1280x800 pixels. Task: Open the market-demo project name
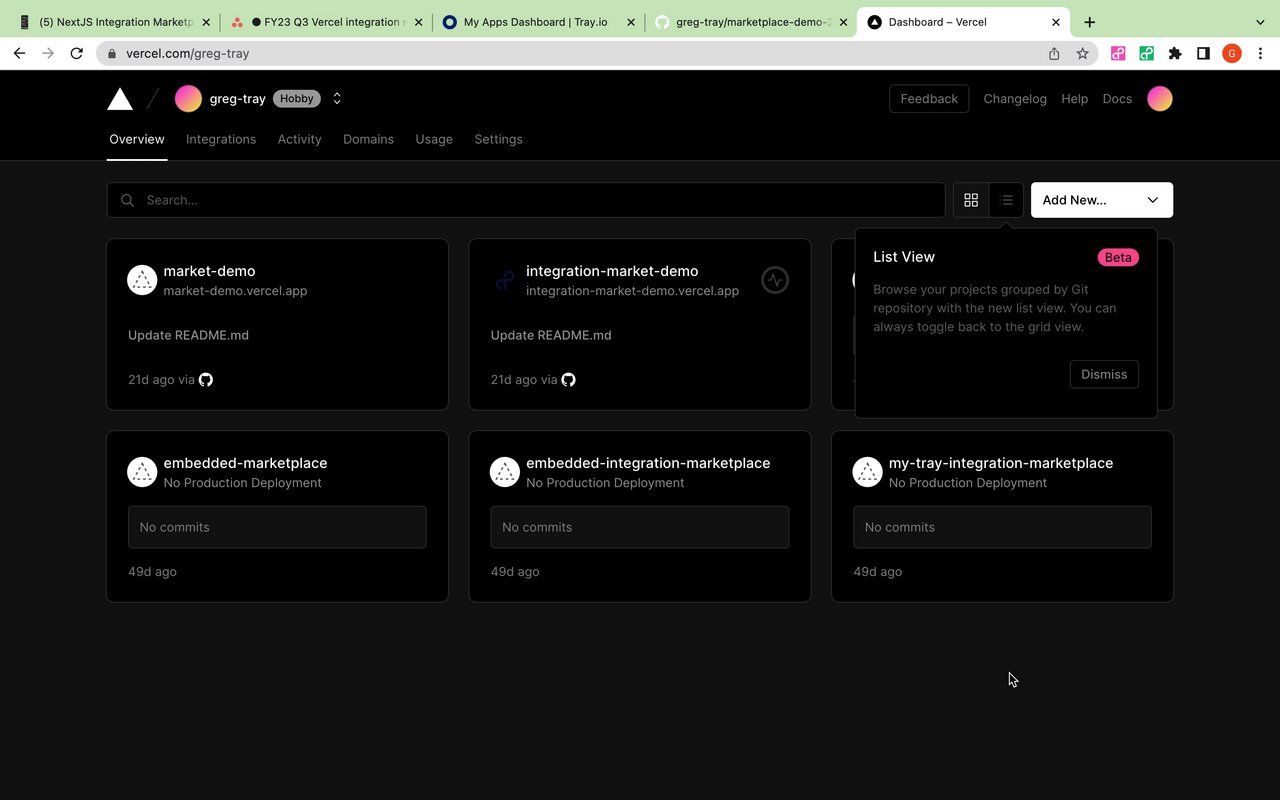[209, 271]
